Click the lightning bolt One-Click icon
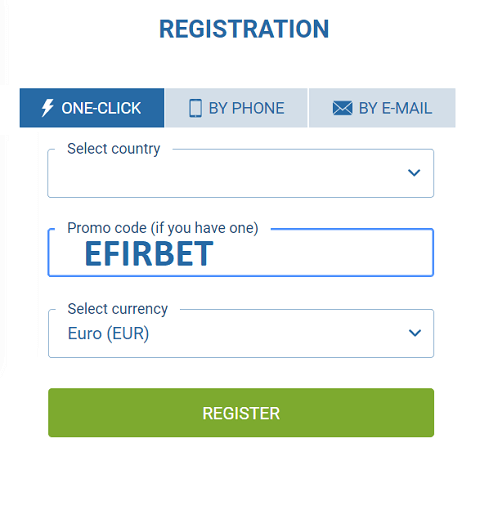Image resolution: width=480 pixels, height=528 pixels. pos(47,108)
